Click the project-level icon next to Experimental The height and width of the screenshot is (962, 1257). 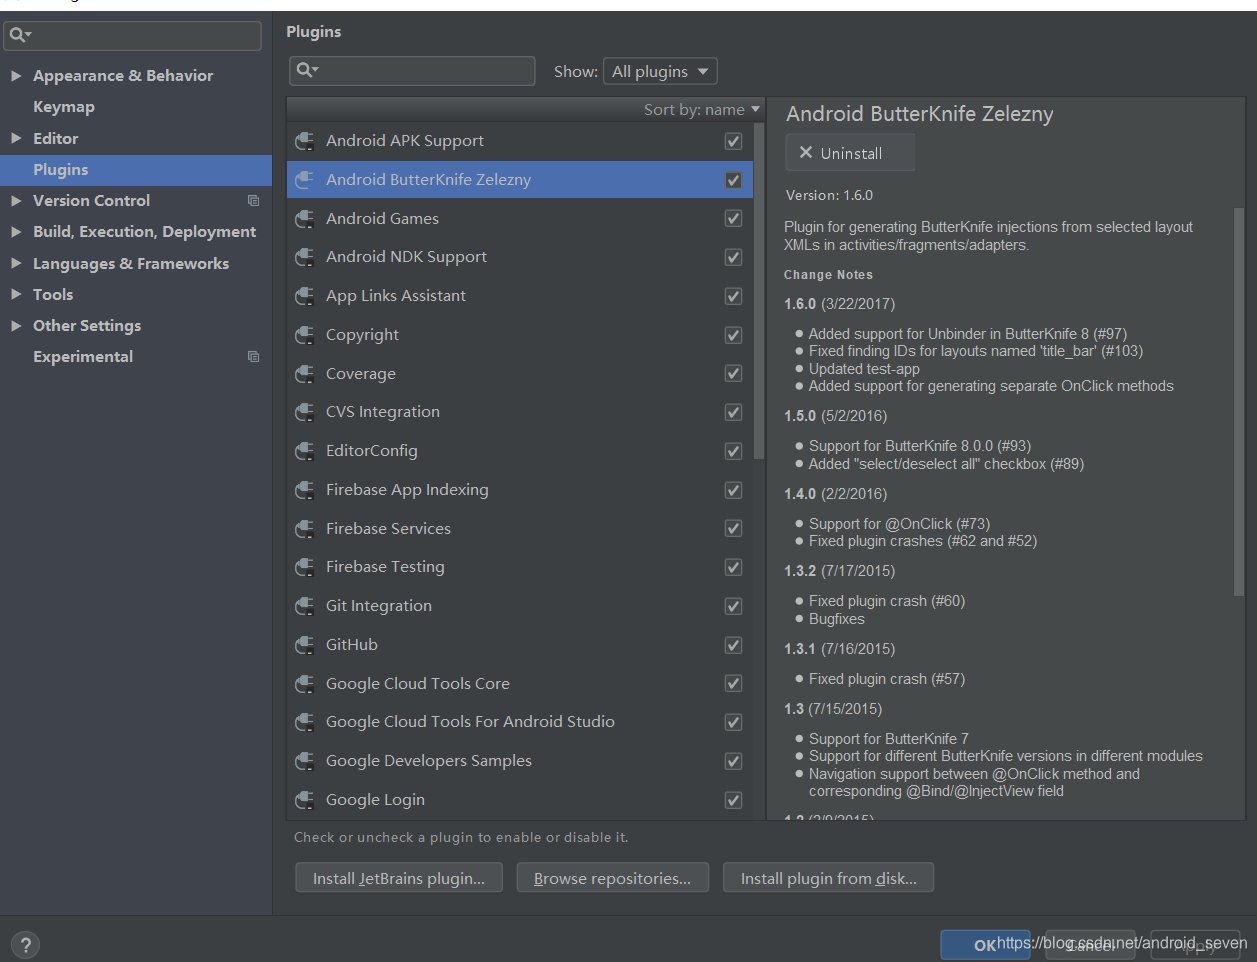[253, 357]
